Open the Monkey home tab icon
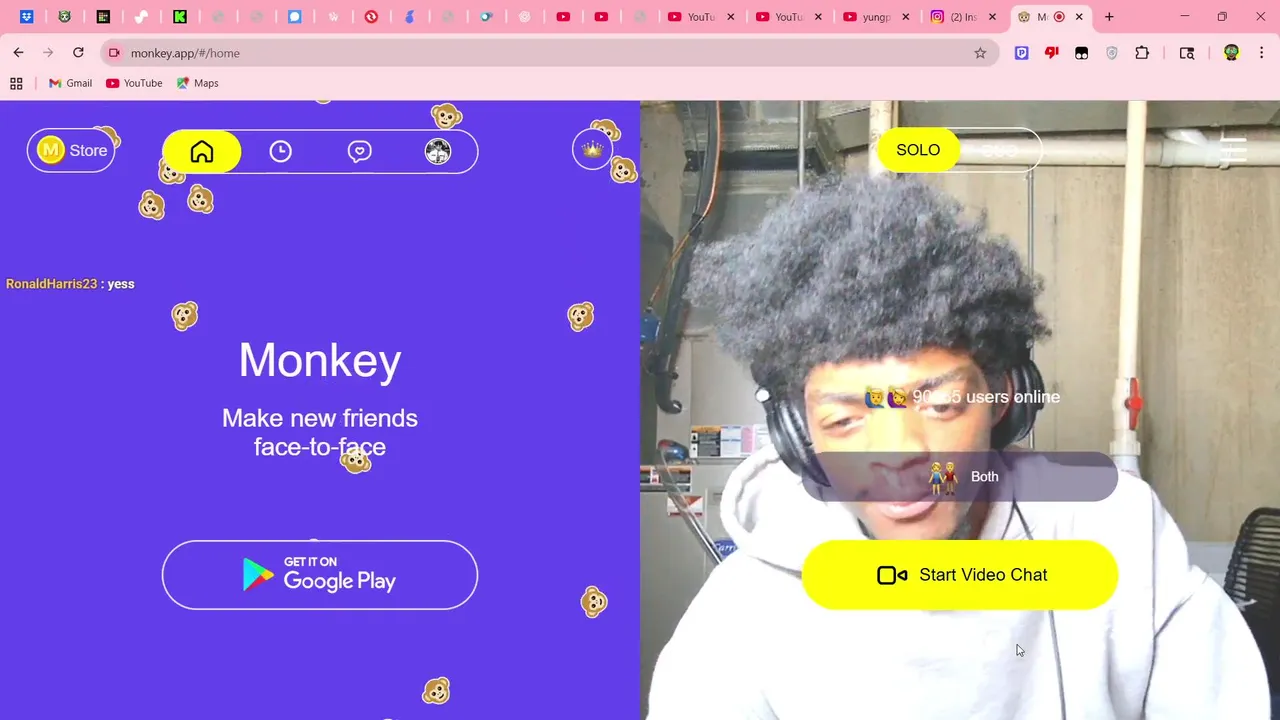The width and height of the screenshot is (1280, 720). pos(202,151)
